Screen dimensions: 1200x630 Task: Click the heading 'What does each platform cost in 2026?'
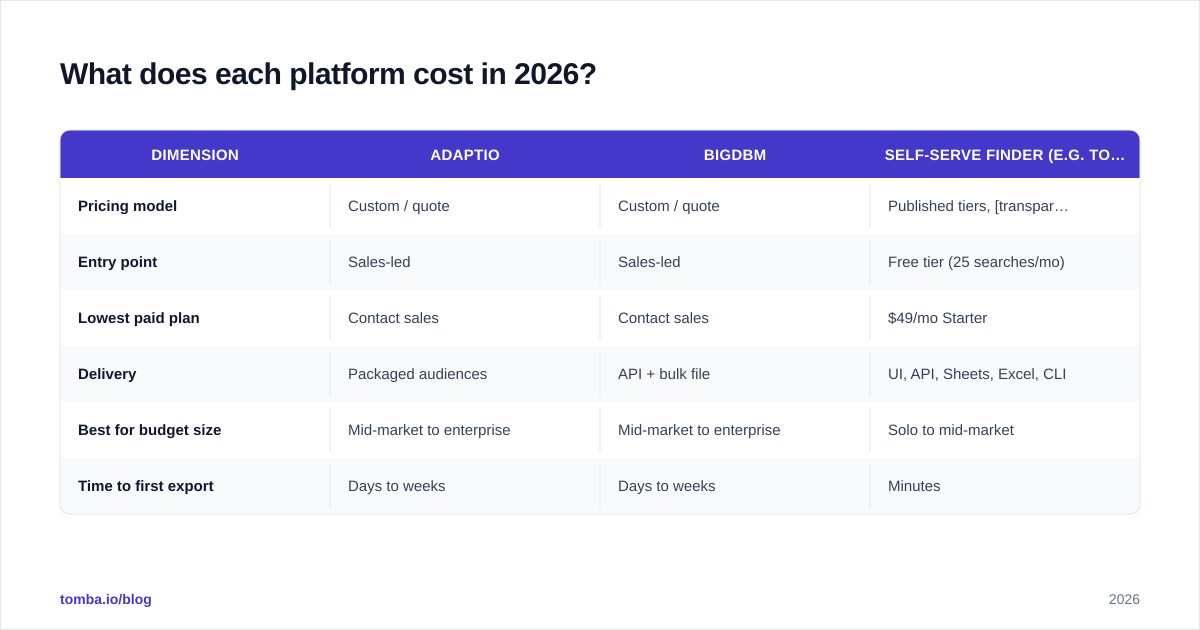(328, 74)
